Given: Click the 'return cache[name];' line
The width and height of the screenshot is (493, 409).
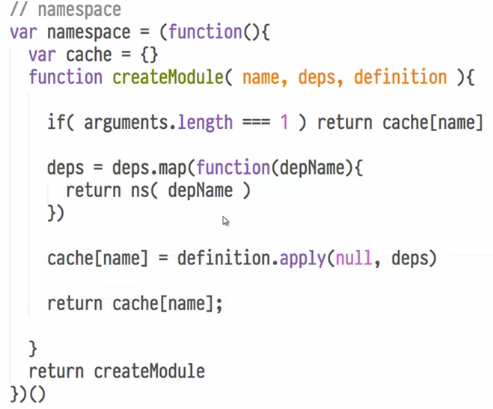Looking at the screenshot, I should click(x=135, y=303).
